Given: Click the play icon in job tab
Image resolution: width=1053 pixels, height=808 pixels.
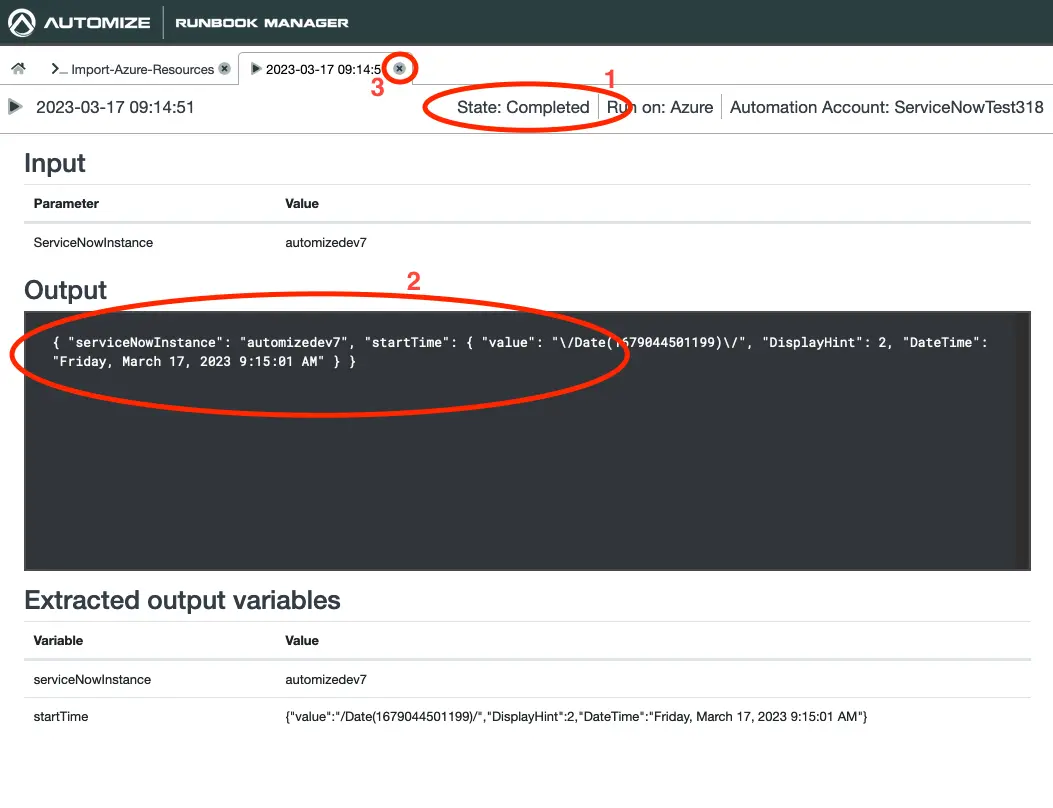Looking at the screenshot, I should point(256,69).
